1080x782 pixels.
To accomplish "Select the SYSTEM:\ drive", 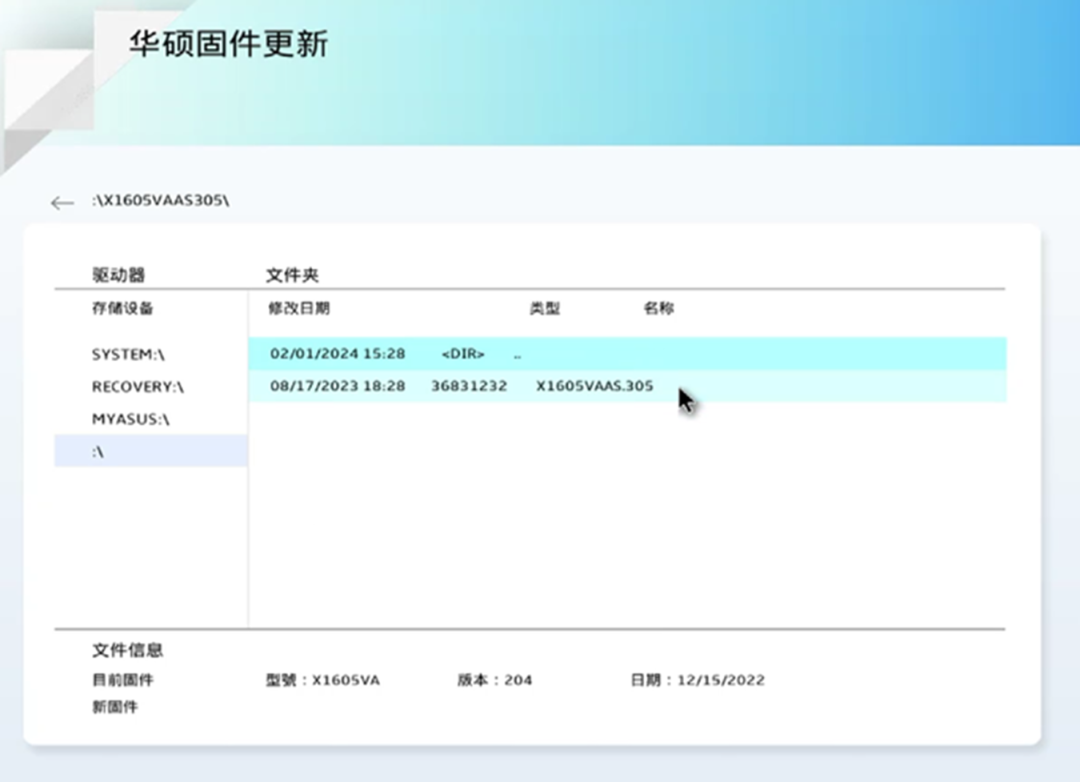I will pyautogui.click(x=128, y=354).
